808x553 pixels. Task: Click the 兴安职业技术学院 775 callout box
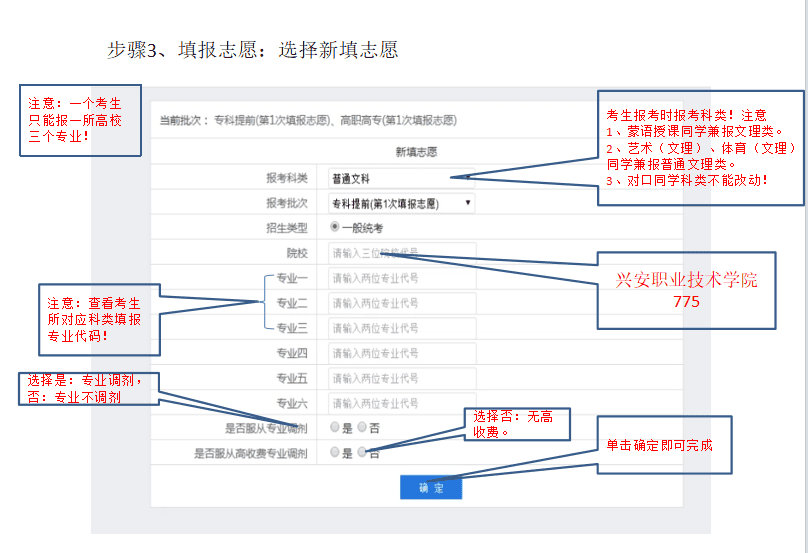click(686, 290)
